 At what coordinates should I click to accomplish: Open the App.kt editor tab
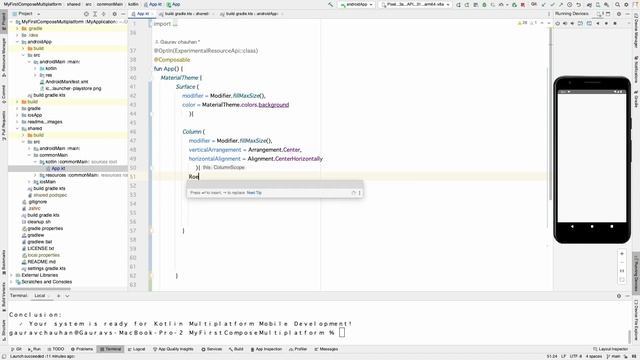point(142,13)
